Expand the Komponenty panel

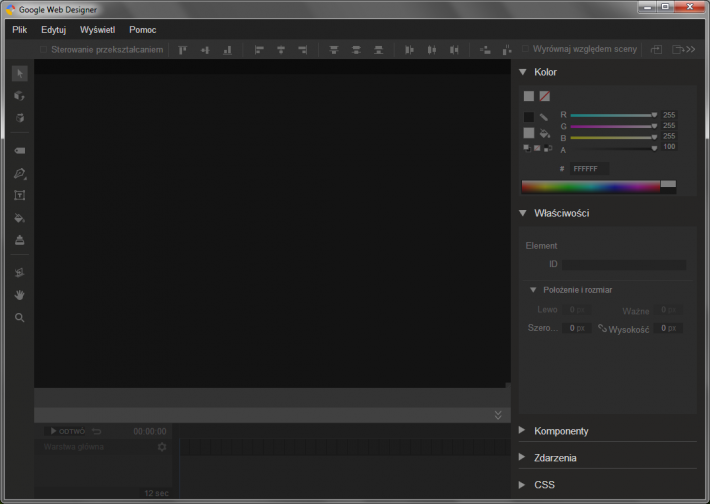pyautogui.click(x=522, y=430)
